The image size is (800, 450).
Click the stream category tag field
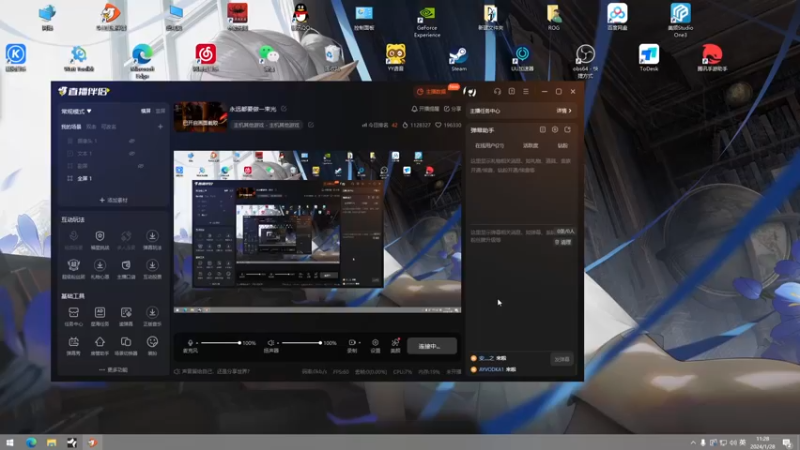click(x=267, y=124)
